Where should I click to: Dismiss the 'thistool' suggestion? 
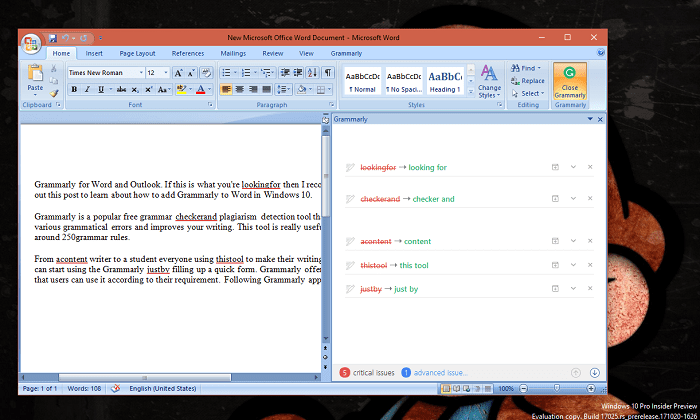pos(590,265)
